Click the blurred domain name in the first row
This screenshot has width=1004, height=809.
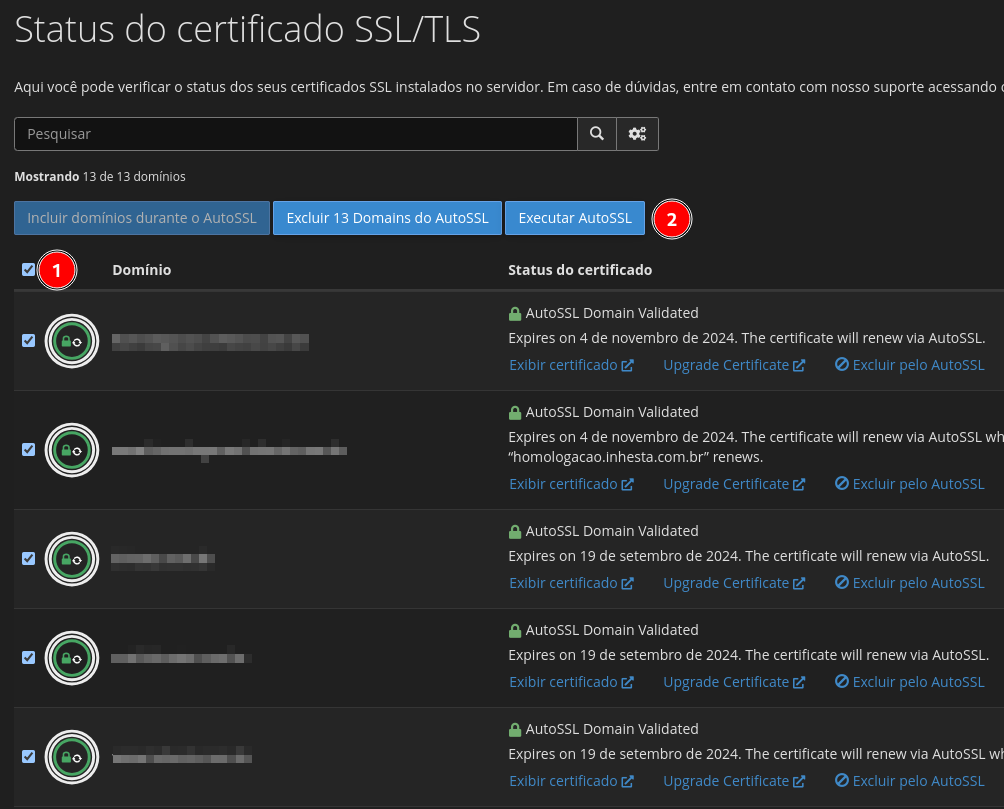point(210,342)
